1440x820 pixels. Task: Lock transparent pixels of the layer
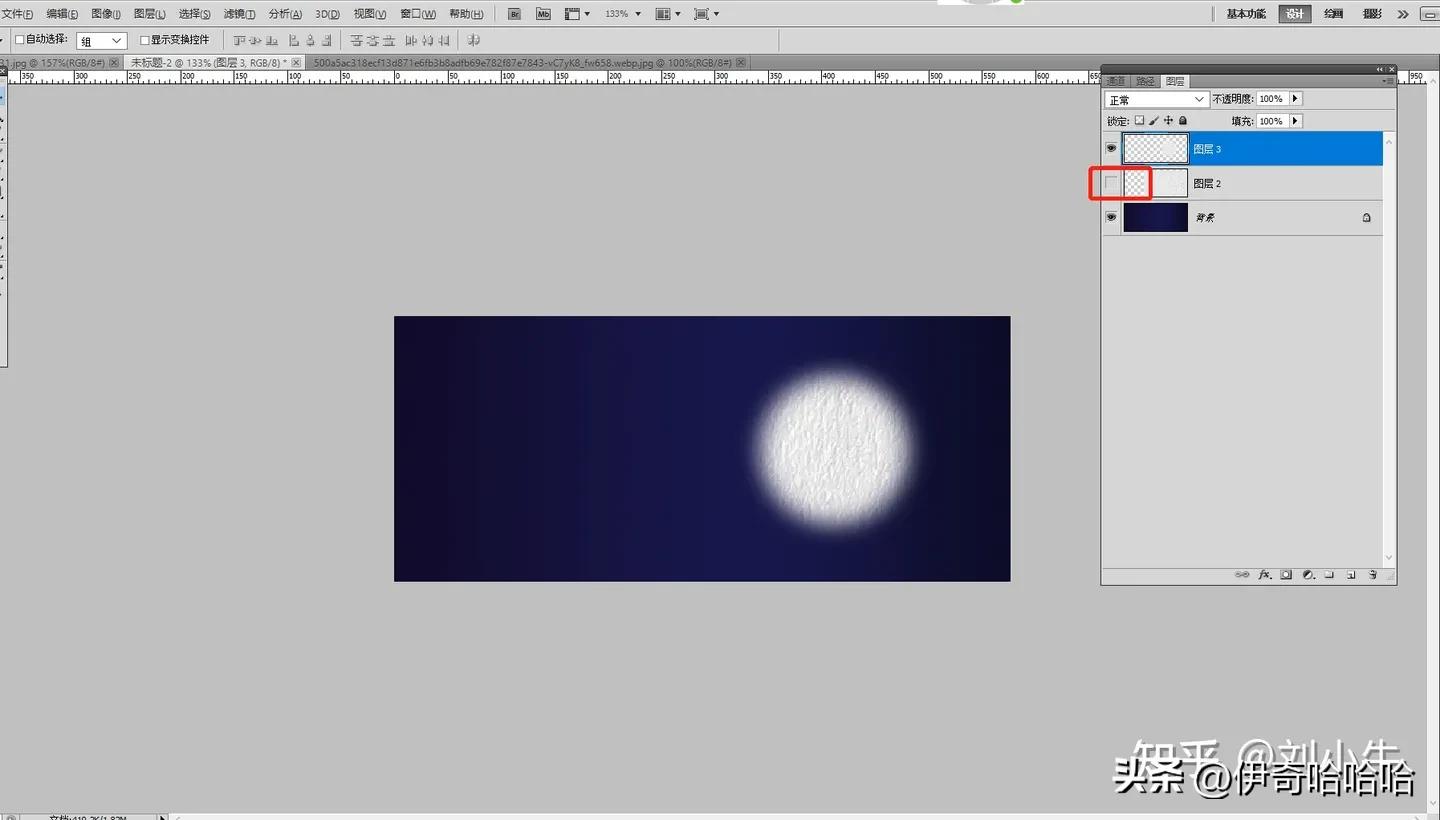1139,120
